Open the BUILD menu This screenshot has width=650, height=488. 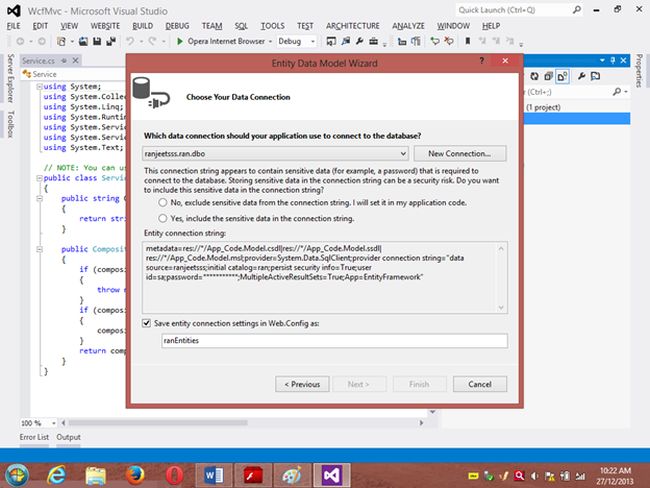[x=143, y=26]
